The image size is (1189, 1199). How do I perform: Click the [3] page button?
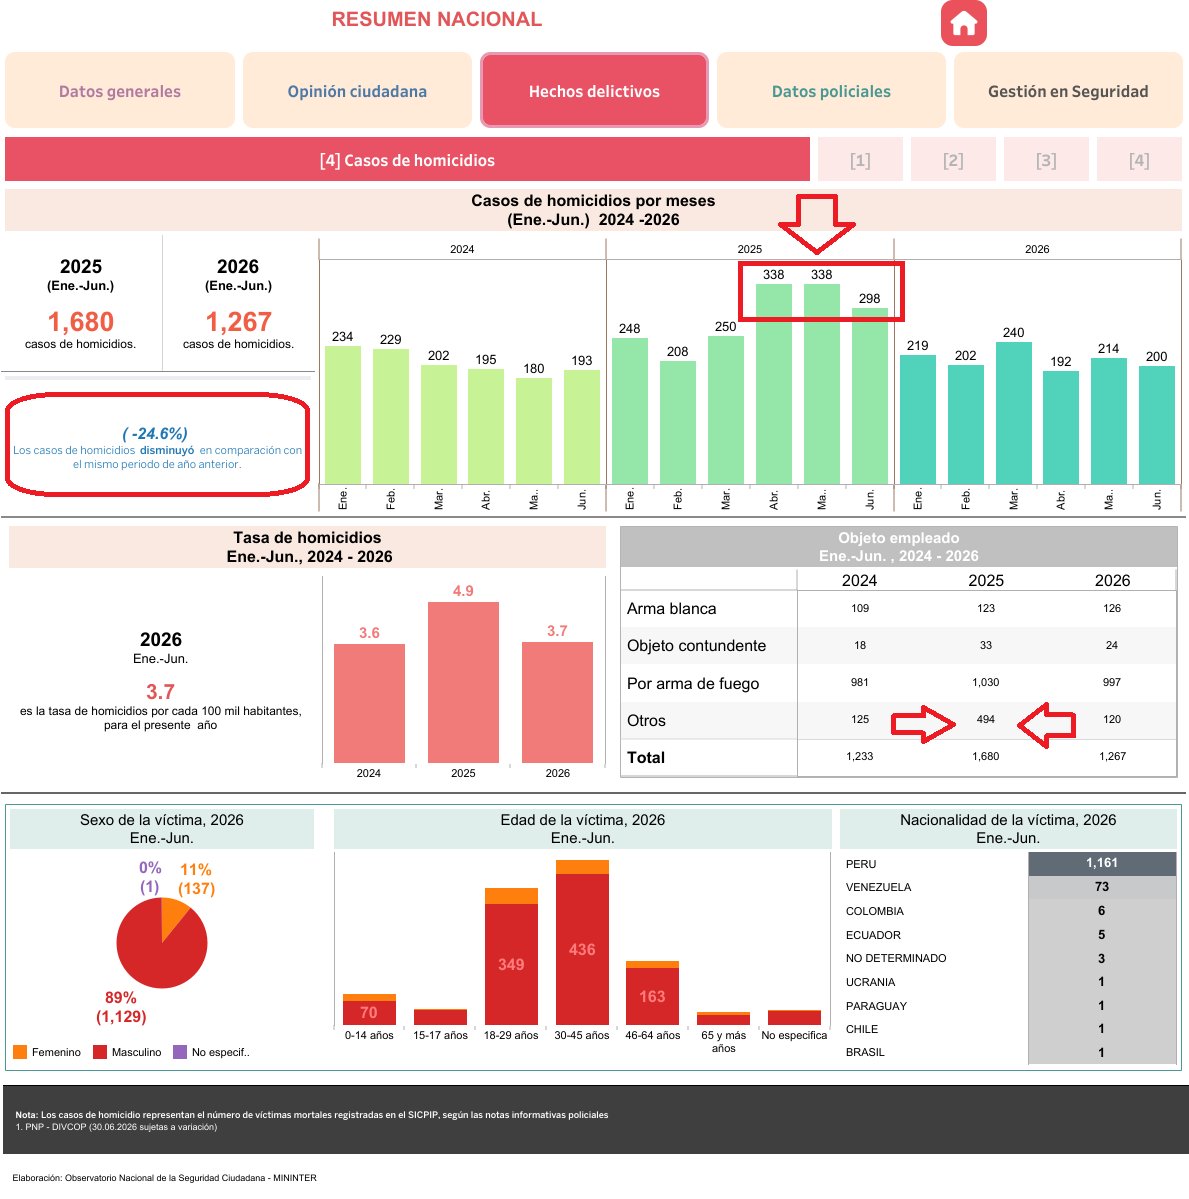[x=1046, y=160]
